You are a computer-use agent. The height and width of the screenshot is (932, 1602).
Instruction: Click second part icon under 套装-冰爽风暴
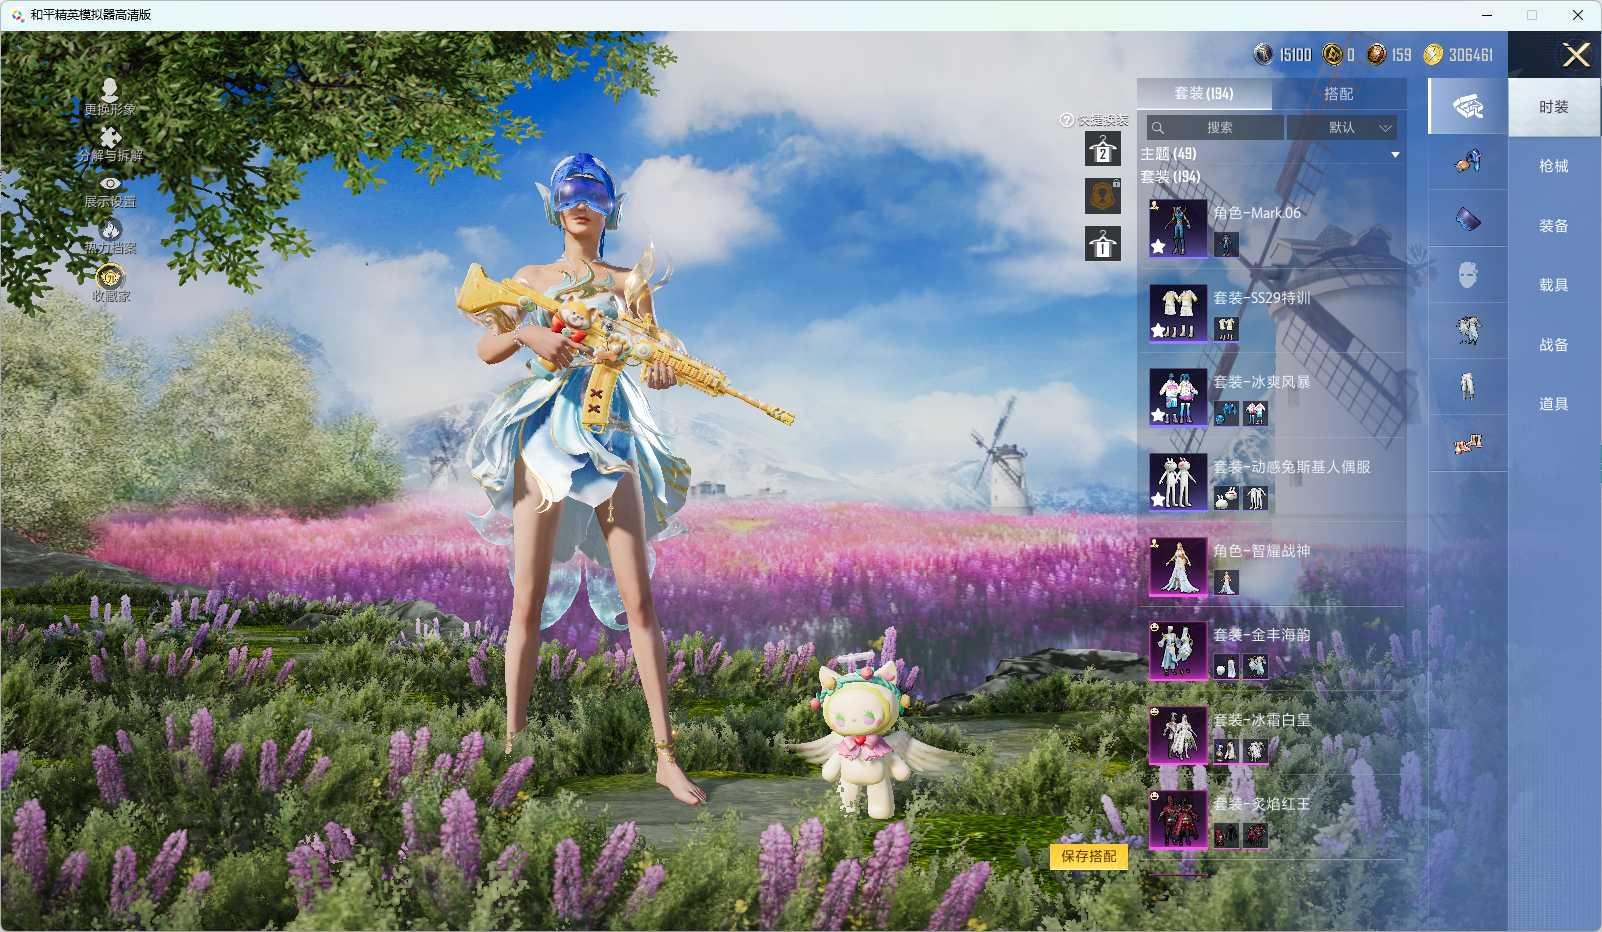1256,413
